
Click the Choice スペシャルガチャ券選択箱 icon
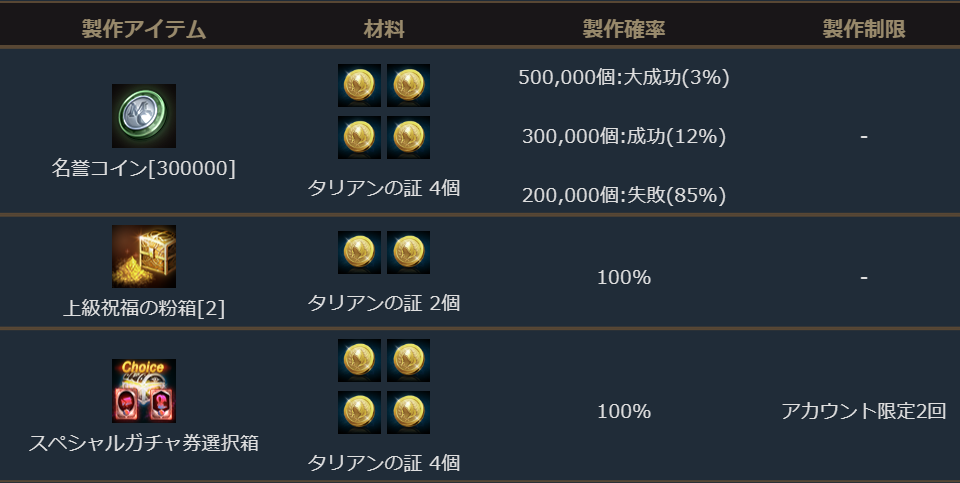144,391
